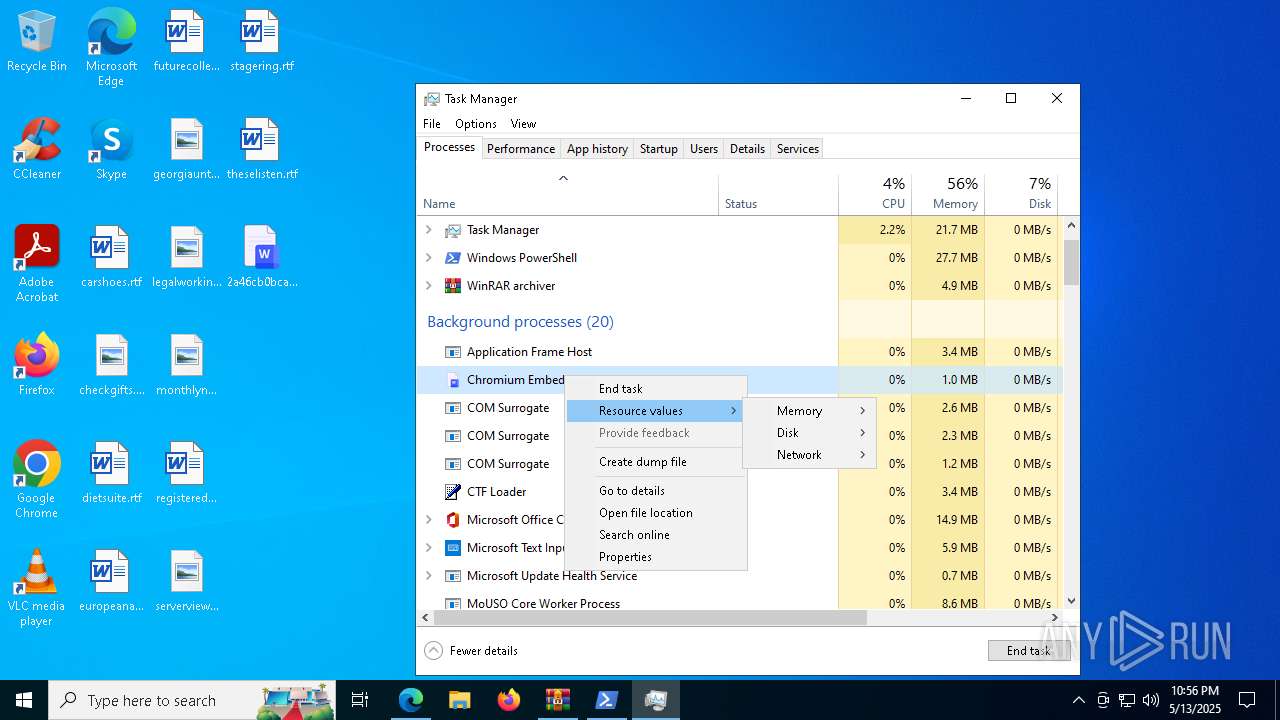The height and width of the screenshot is (720, 1280).
Task: Select monthlyn image file on desktop
Action: [186, 366]
